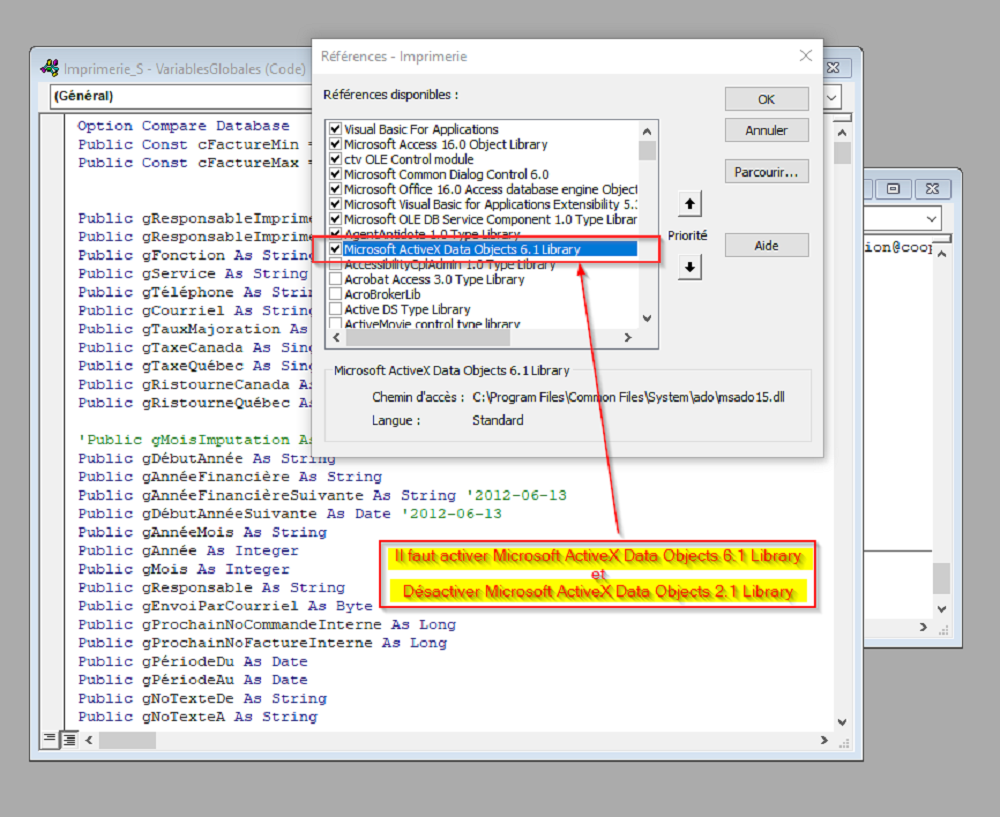Click the code window icon in title bar
The width and height of the screenshot is (1000, 817).
pos(48,69)
